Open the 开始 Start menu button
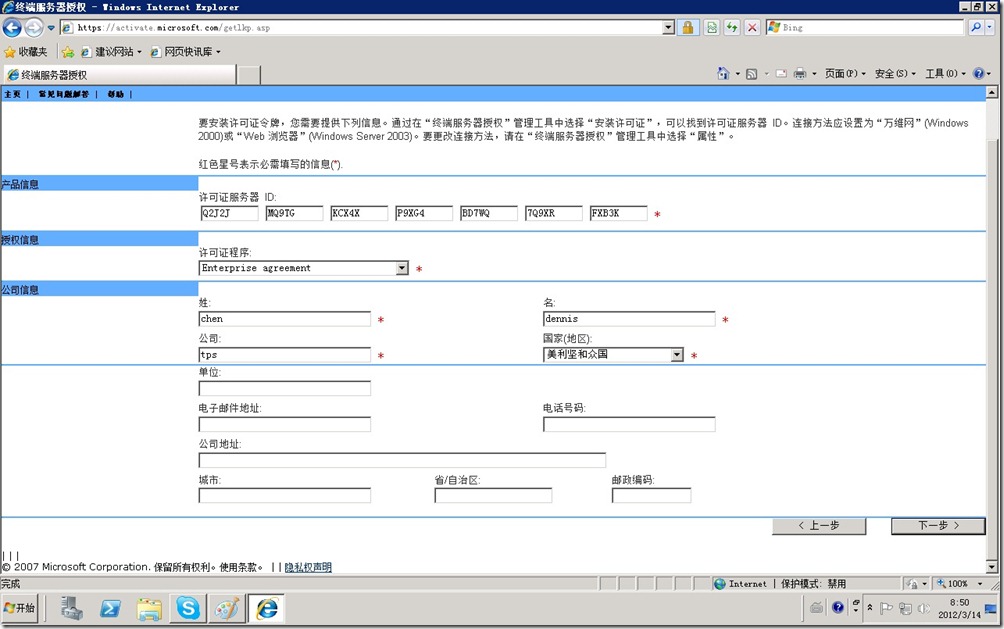Screen dimensions: 1004x629 tap(20, 608)
